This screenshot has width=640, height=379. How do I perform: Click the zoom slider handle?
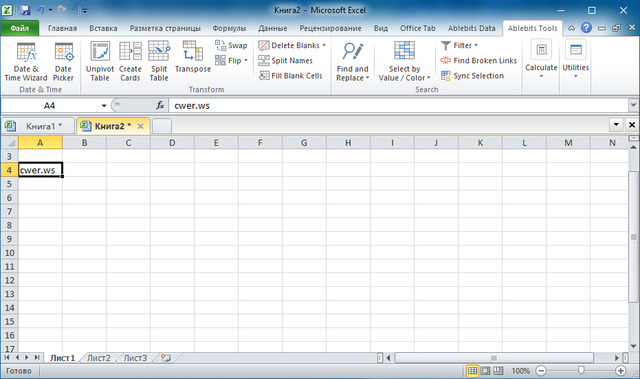pos(581,370)
